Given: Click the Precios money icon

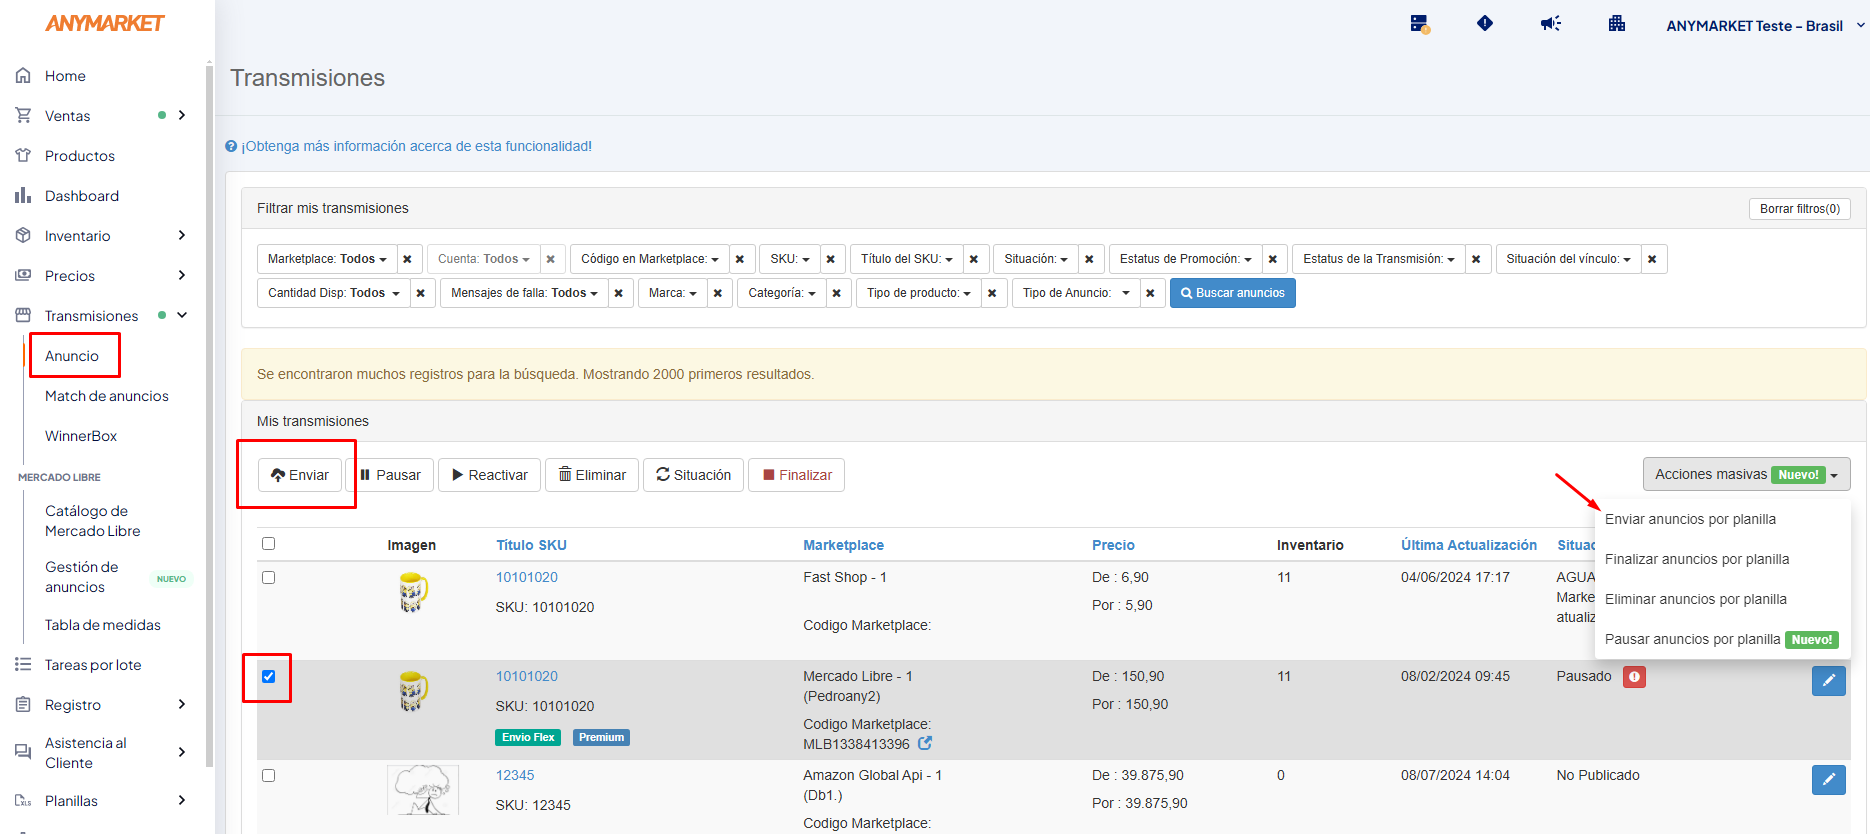Looking at the screenshot, I should [23, 276].
